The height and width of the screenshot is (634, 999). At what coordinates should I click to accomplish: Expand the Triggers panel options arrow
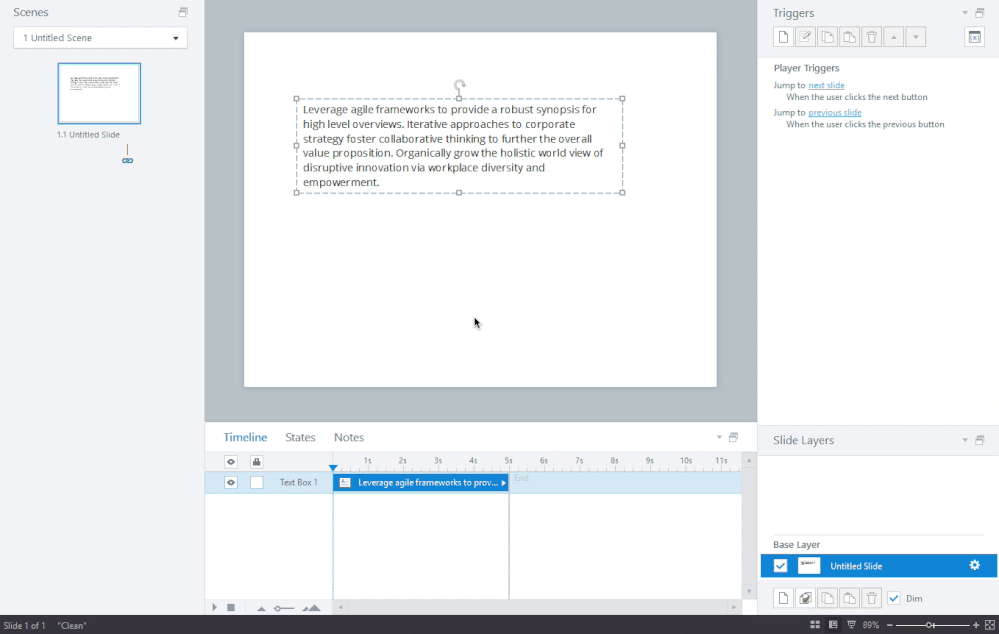965,13
